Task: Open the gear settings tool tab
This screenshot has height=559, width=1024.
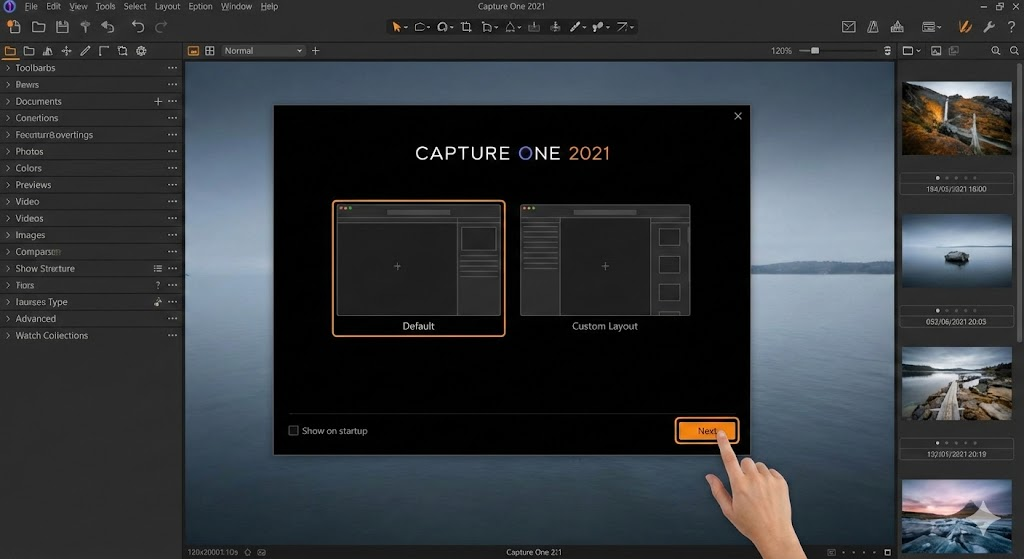Action: coord(141,50)
